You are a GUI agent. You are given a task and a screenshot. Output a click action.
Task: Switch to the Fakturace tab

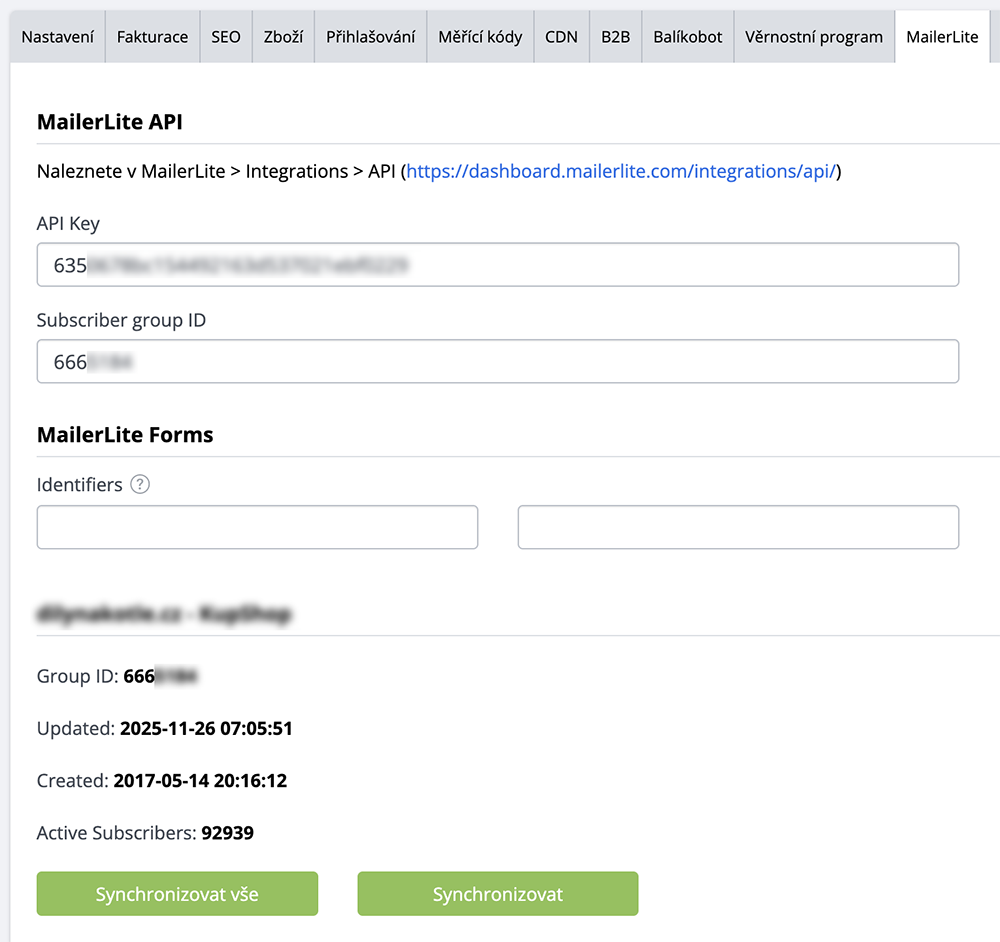point(152,37)
